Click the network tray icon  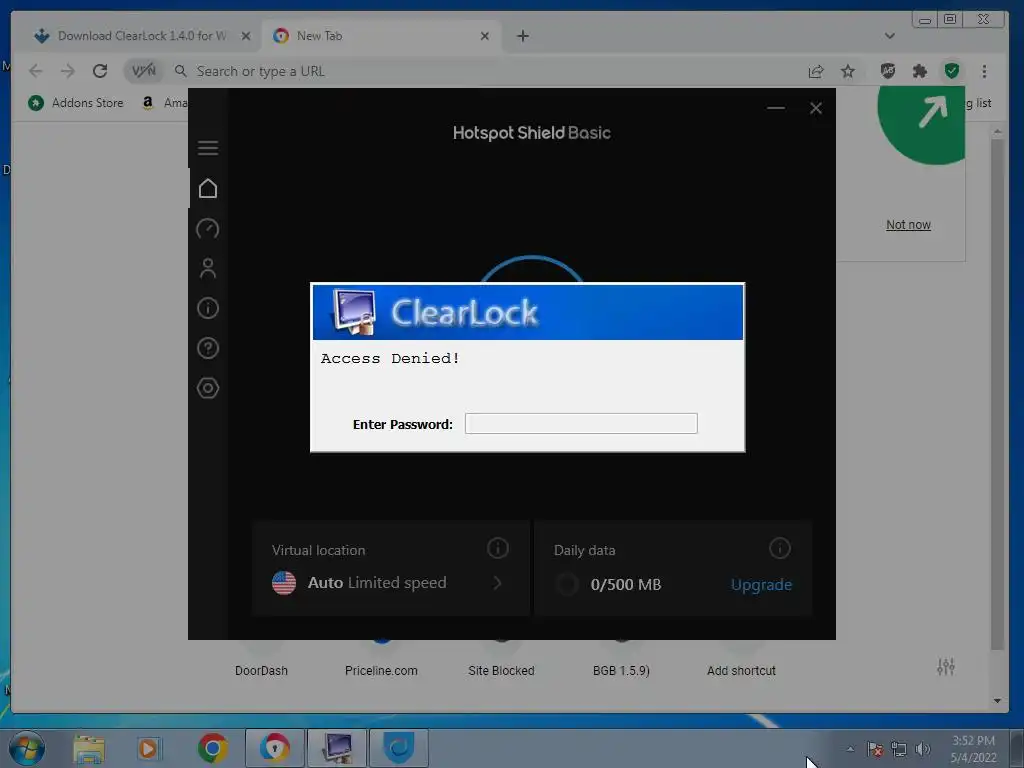[x=899, y=749]
